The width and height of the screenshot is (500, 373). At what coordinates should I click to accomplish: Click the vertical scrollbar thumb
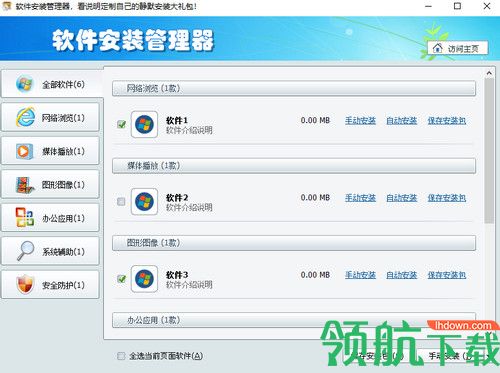[x=489, y=151]
